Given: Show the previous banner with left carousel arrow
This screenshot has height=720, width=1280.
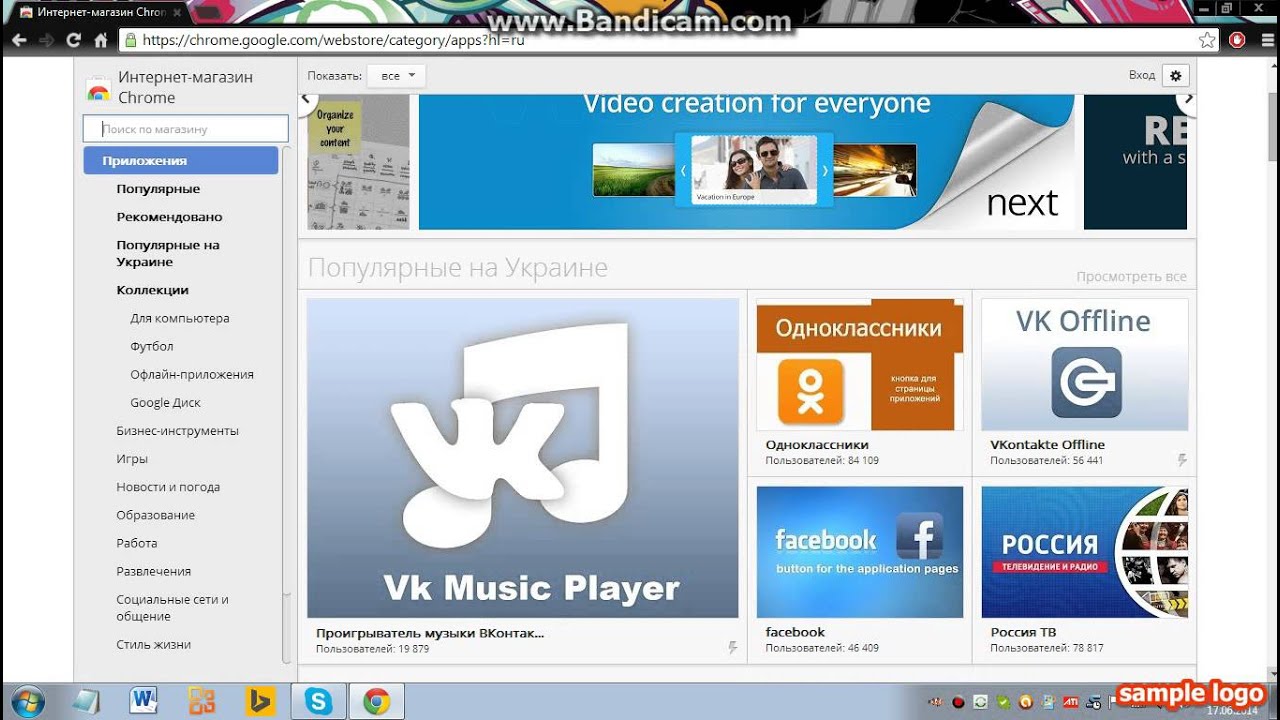Looking at the screenshot, I should 307,98.
